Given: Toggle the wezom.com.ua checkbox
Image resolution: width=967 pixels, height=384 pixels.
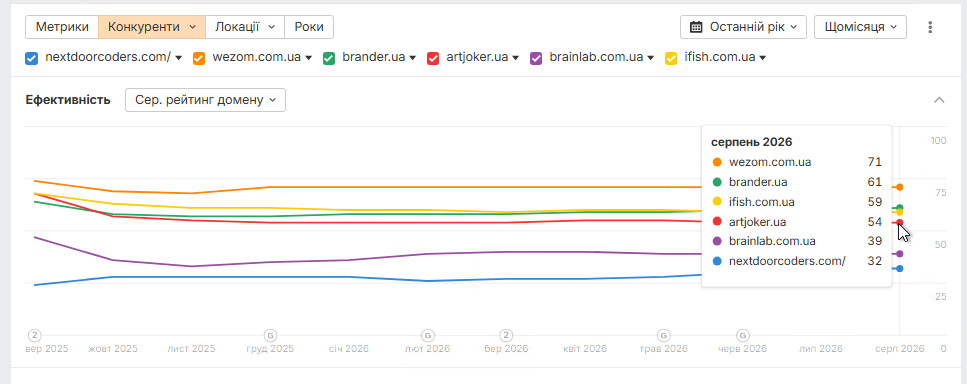Looking at the screenshot, I should pyautogui.click(x=199, y=58).
